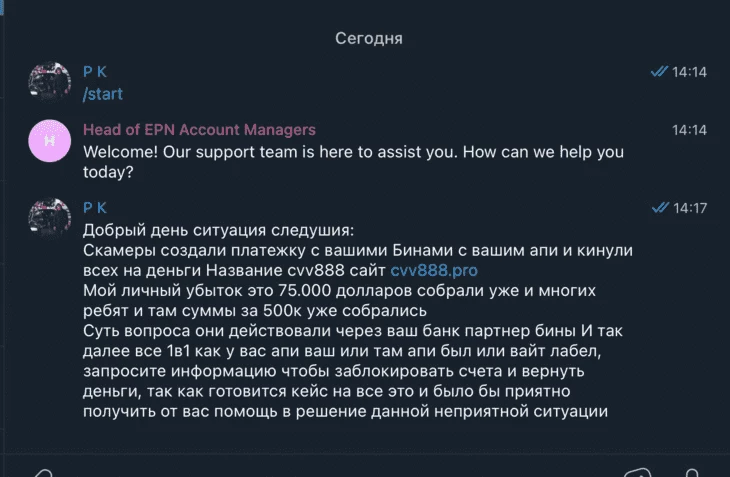The width and height of the screenshot is (730, 477).
Task: Click the microphone voice message icon
Action: [692, 472]
